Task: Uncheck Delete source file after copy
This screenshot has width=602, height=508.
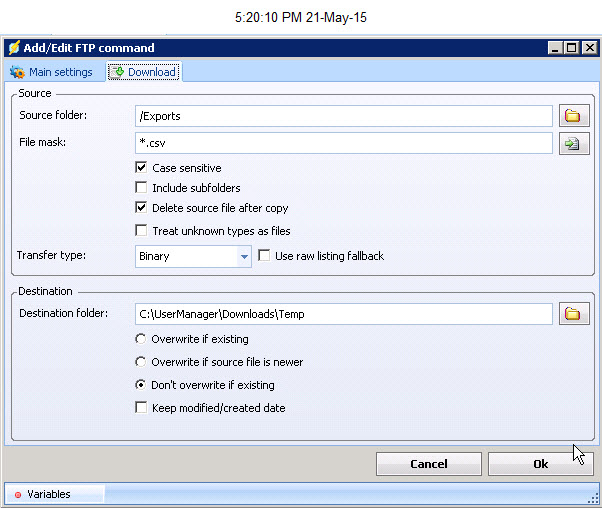Action: (141, 208)
